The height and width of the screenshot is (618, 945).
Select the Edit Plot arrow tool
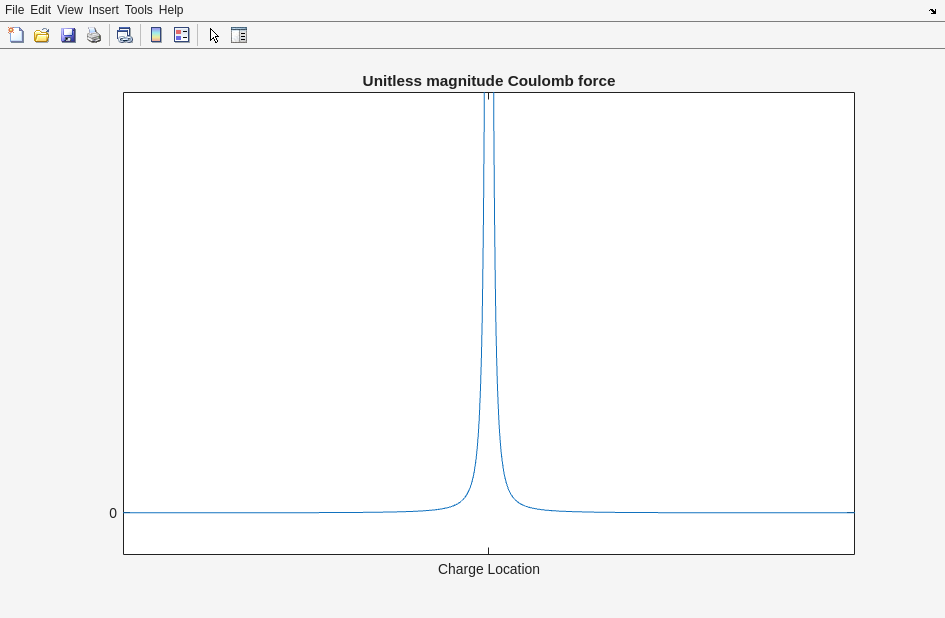[214, 35]
